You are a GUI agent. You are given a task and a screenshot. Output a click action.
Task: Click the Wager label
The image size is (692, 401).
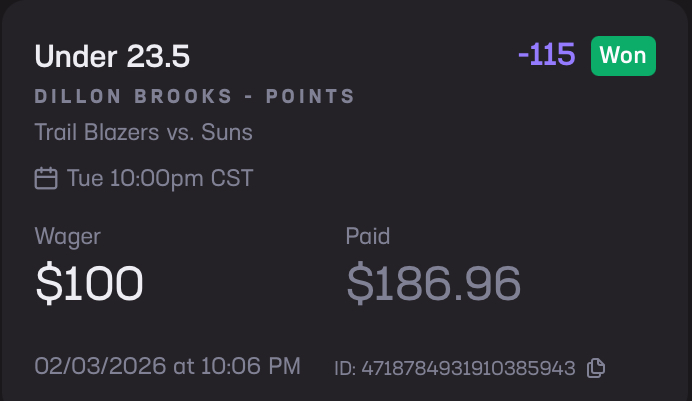68,237
